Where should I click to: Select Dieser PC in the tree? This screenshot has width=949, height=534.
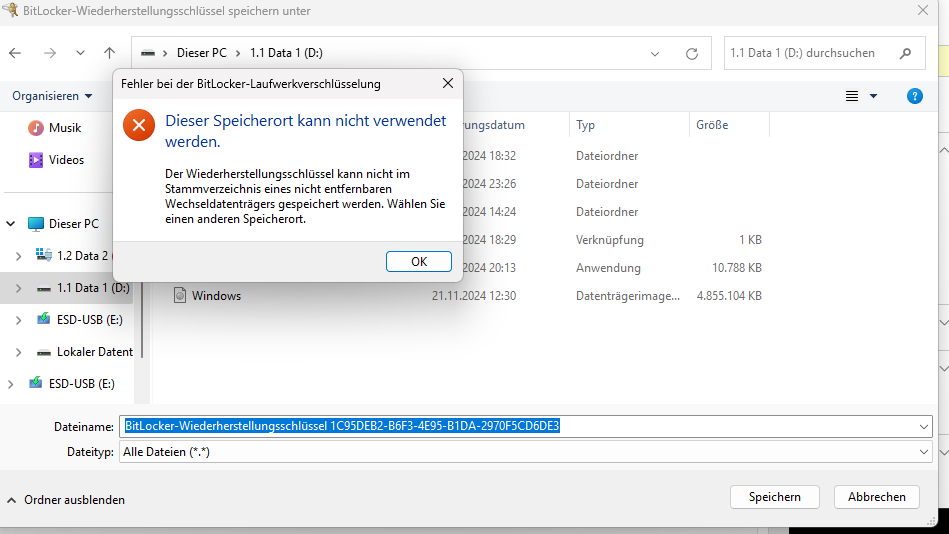73,223
